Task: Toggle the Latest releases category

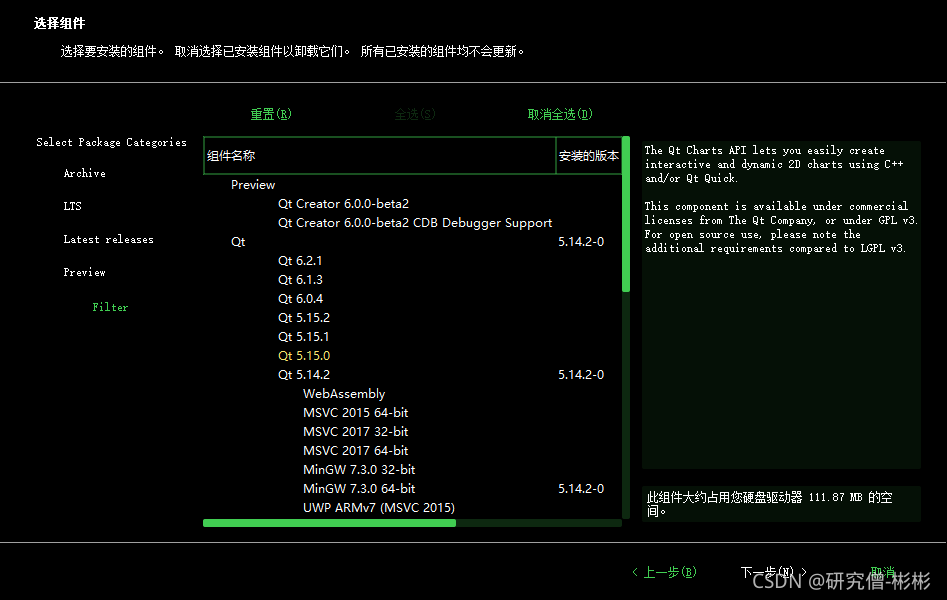Action: [x=108, y=239]
